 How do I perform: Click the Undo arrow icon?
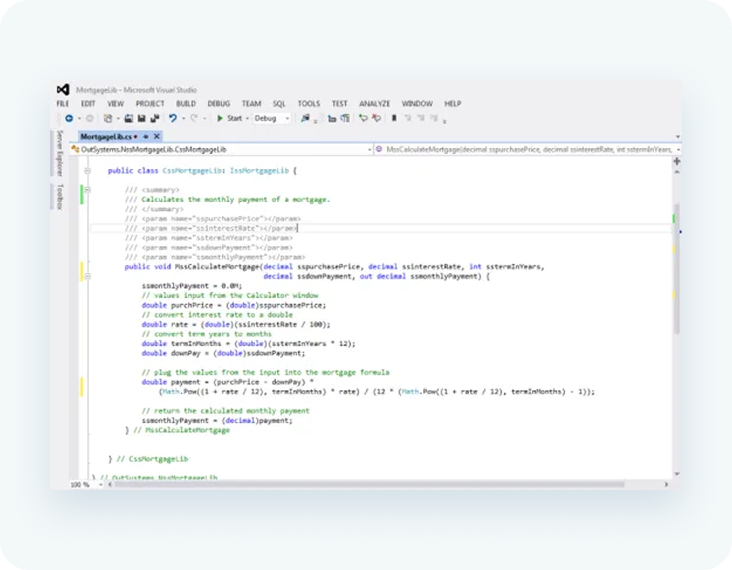172,118
